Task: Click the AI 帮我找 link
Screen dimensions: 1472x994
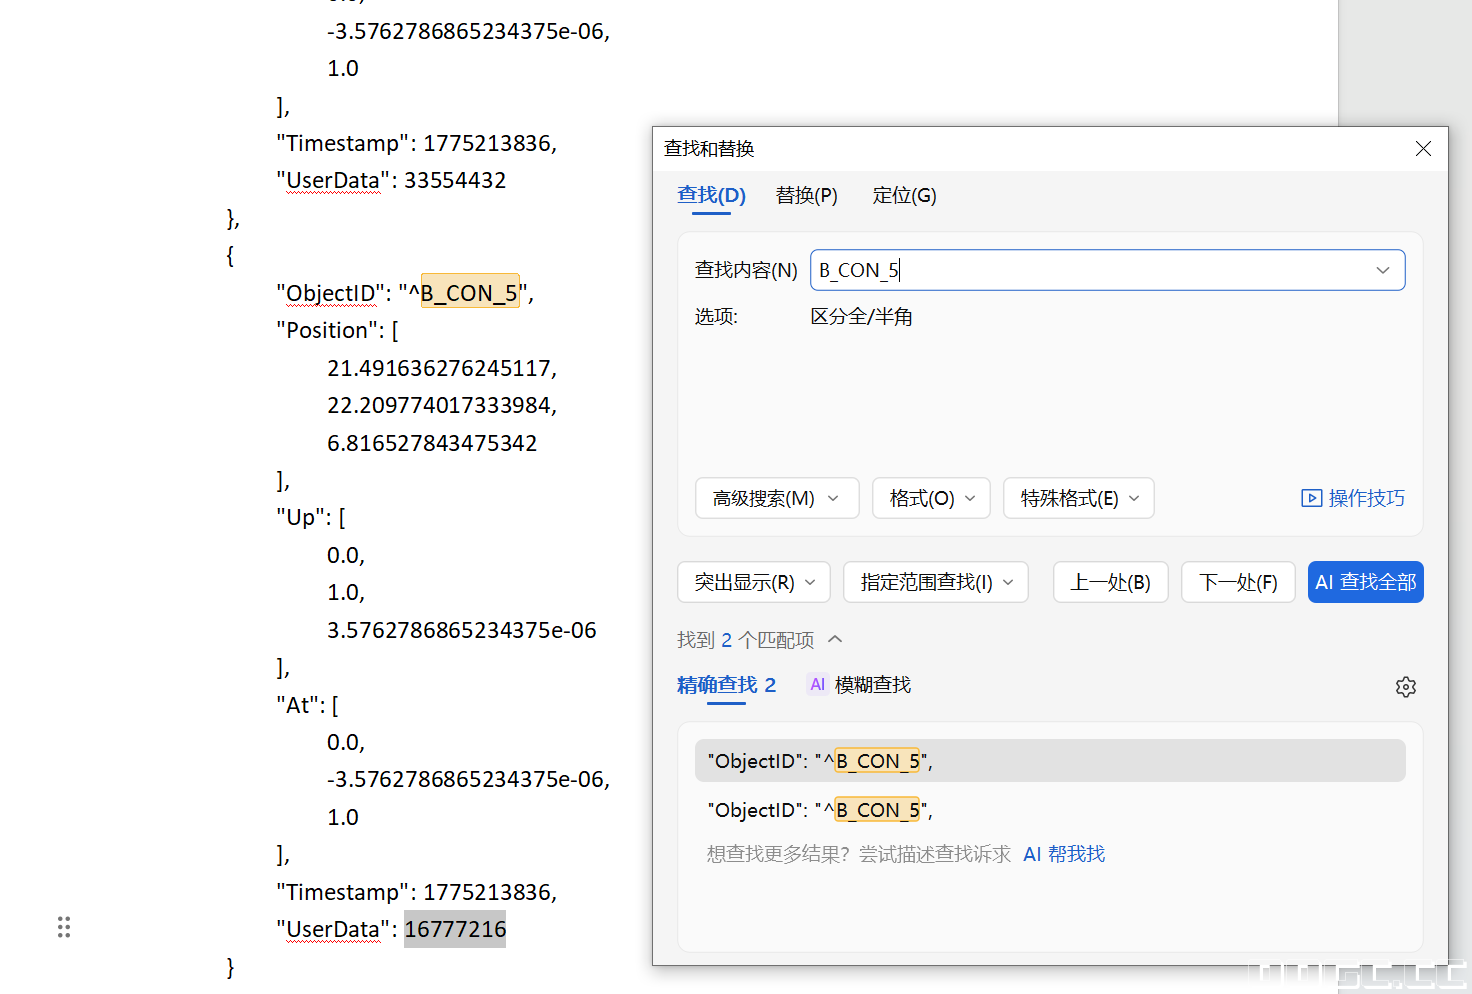Action: pos(1064,854)
